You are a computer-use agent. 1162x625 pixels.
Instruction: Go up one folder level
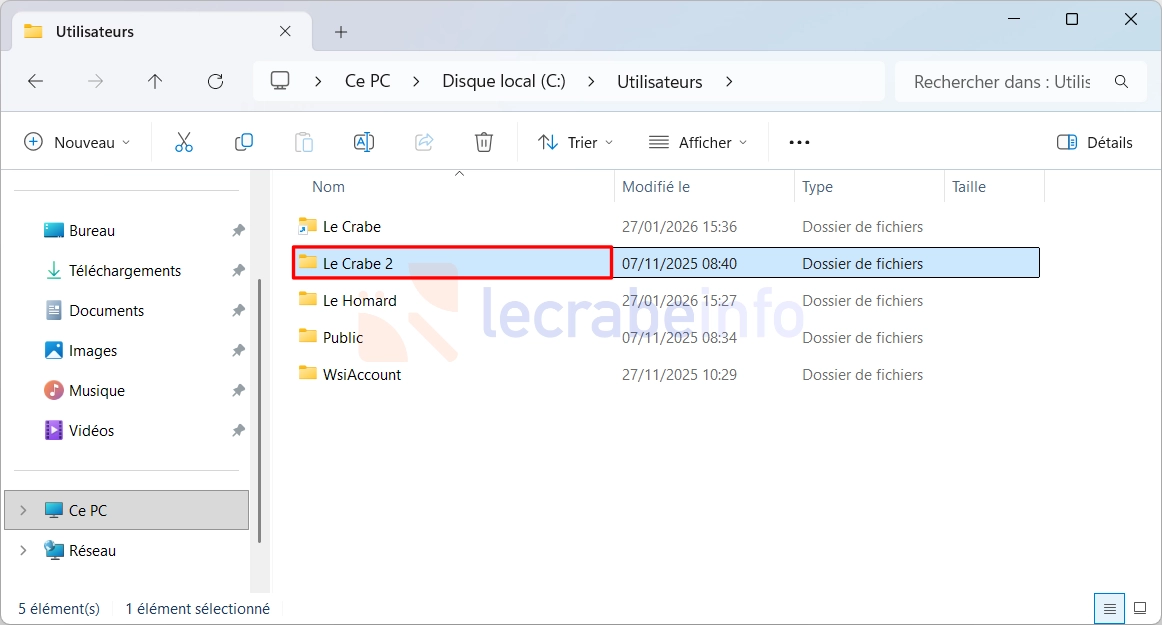click(x=155, y=82)
